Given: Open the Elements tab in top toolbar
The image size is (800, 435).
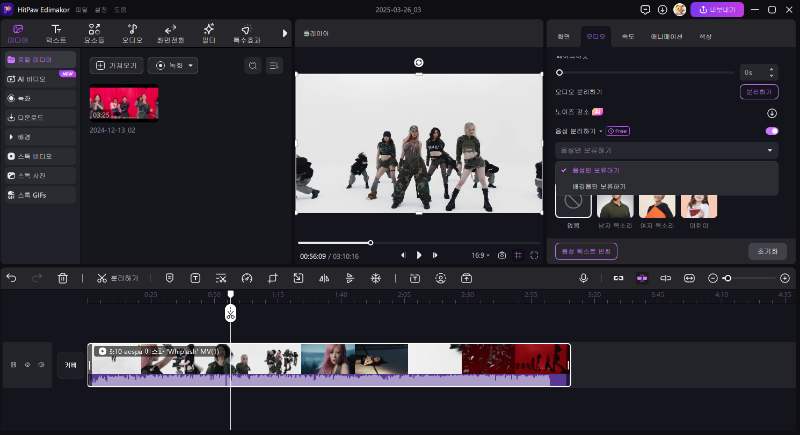Looking at the screenshot, I should (x=94, y=34).
